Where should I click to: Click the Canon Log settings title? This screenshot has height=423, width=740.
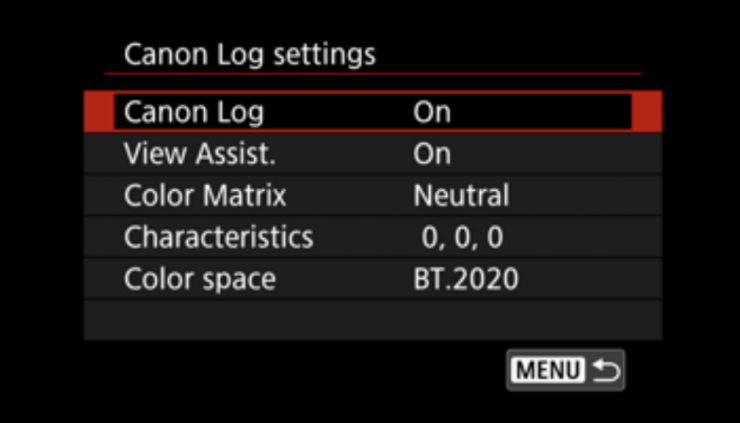(249, 54)
